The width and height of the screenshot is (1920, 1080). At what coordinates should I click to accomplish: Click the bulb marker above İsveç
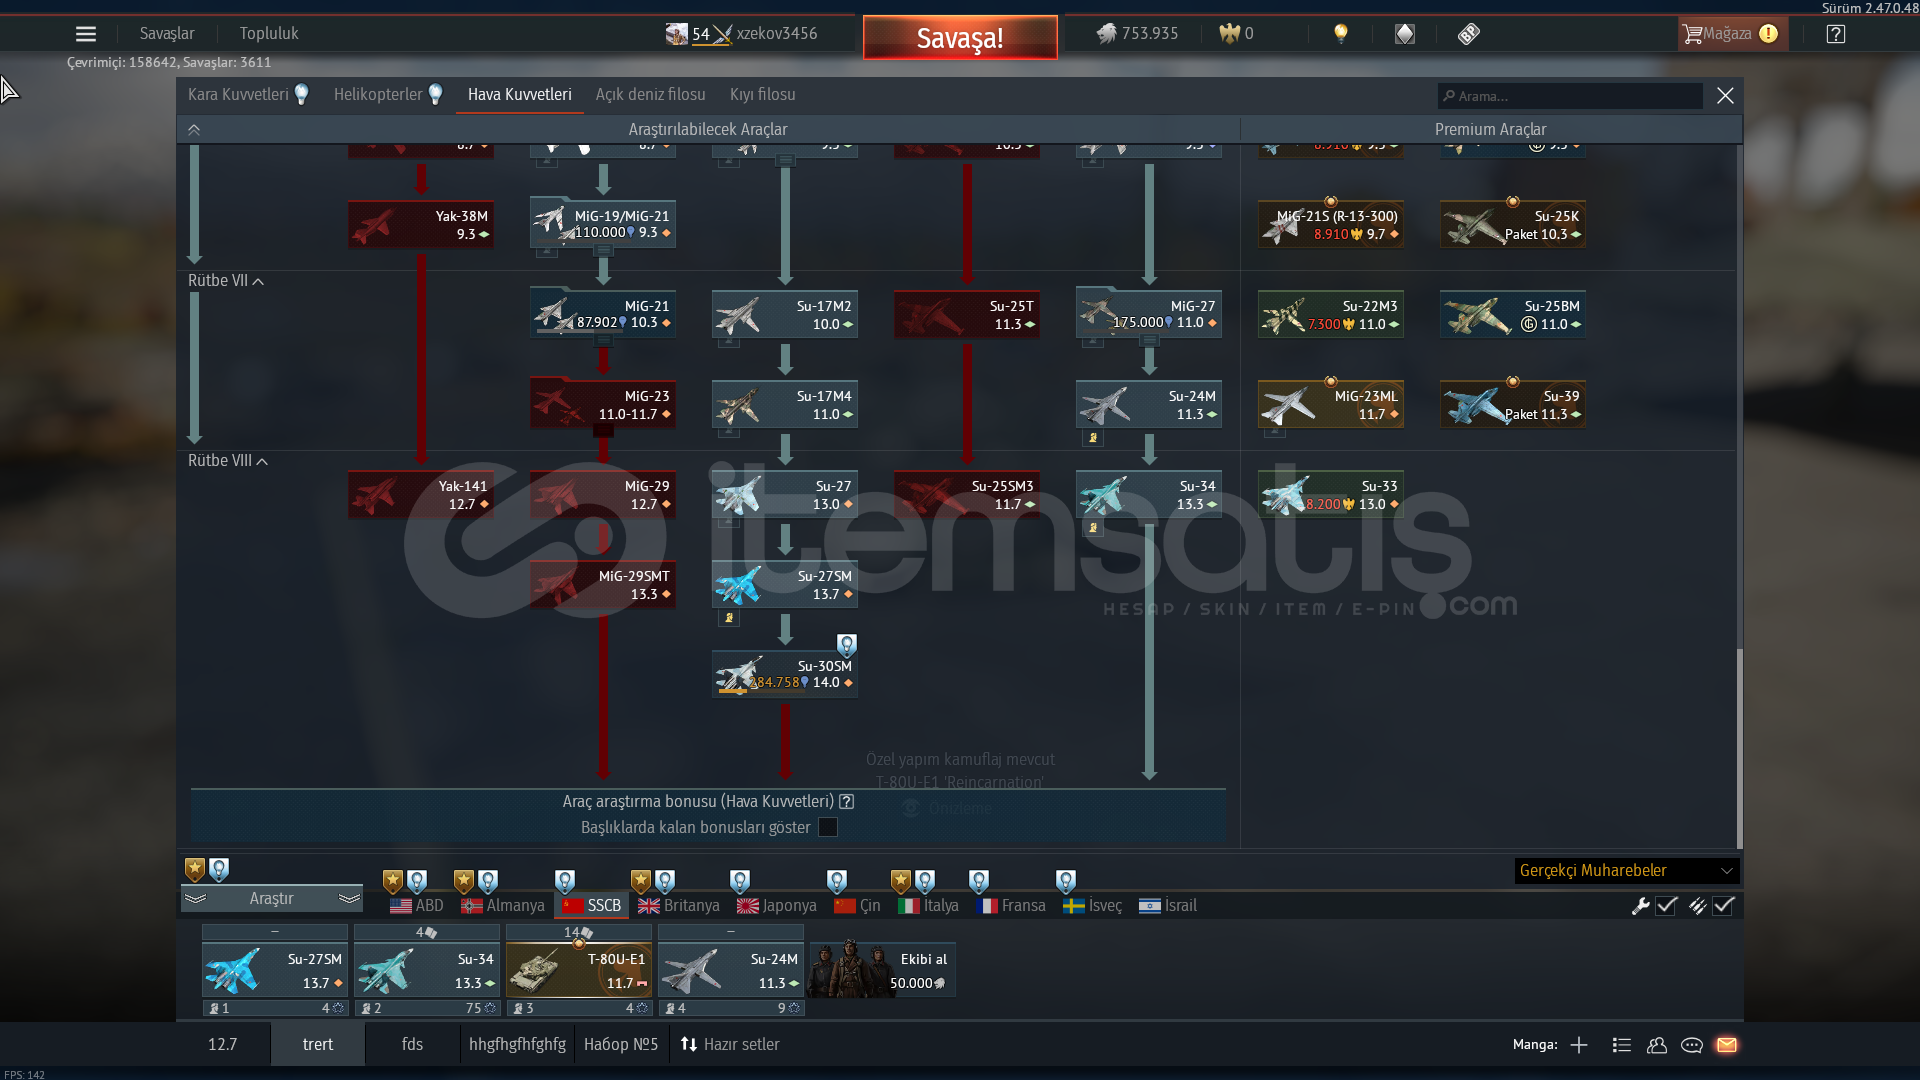tap(1066, 881)
